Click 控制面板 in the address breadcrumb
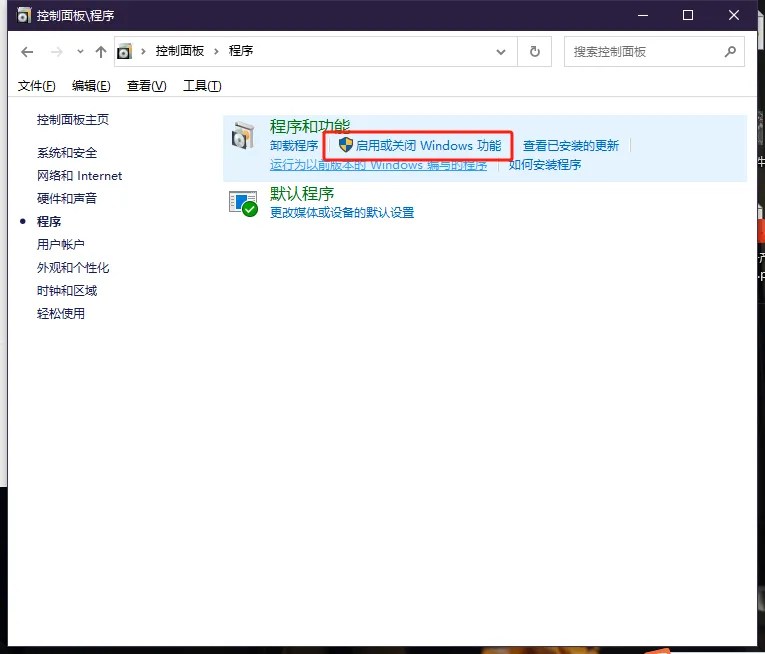 tap(180, 51)
